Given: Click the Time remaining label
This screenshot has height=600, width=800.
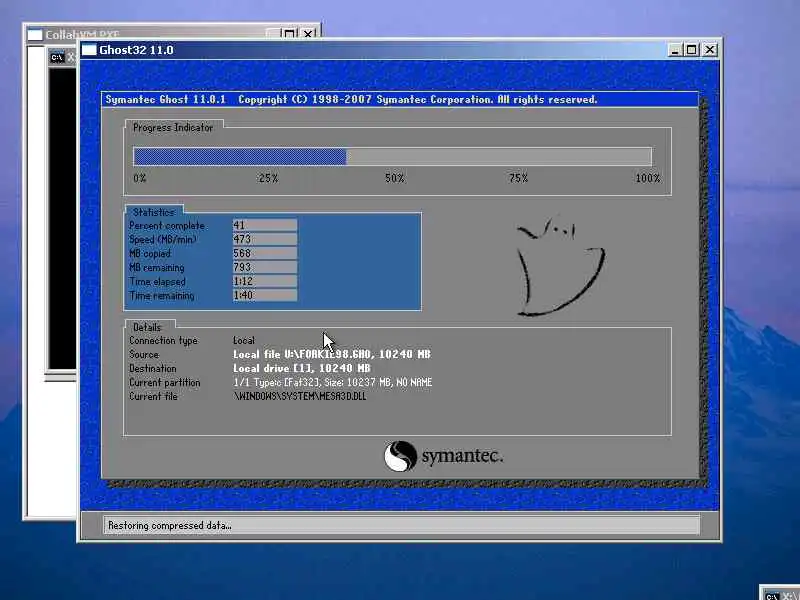Looking at the screenshot, I should click(x=161, y=295).
